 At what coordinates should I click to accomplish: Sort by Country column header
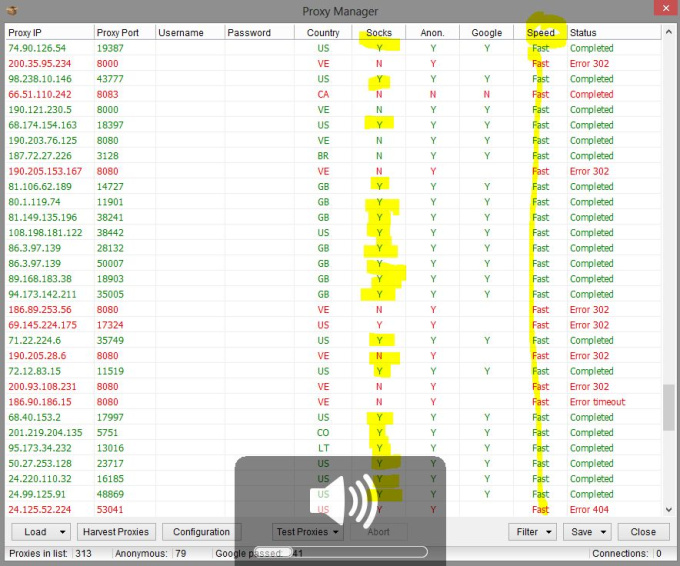coord(323,33)
